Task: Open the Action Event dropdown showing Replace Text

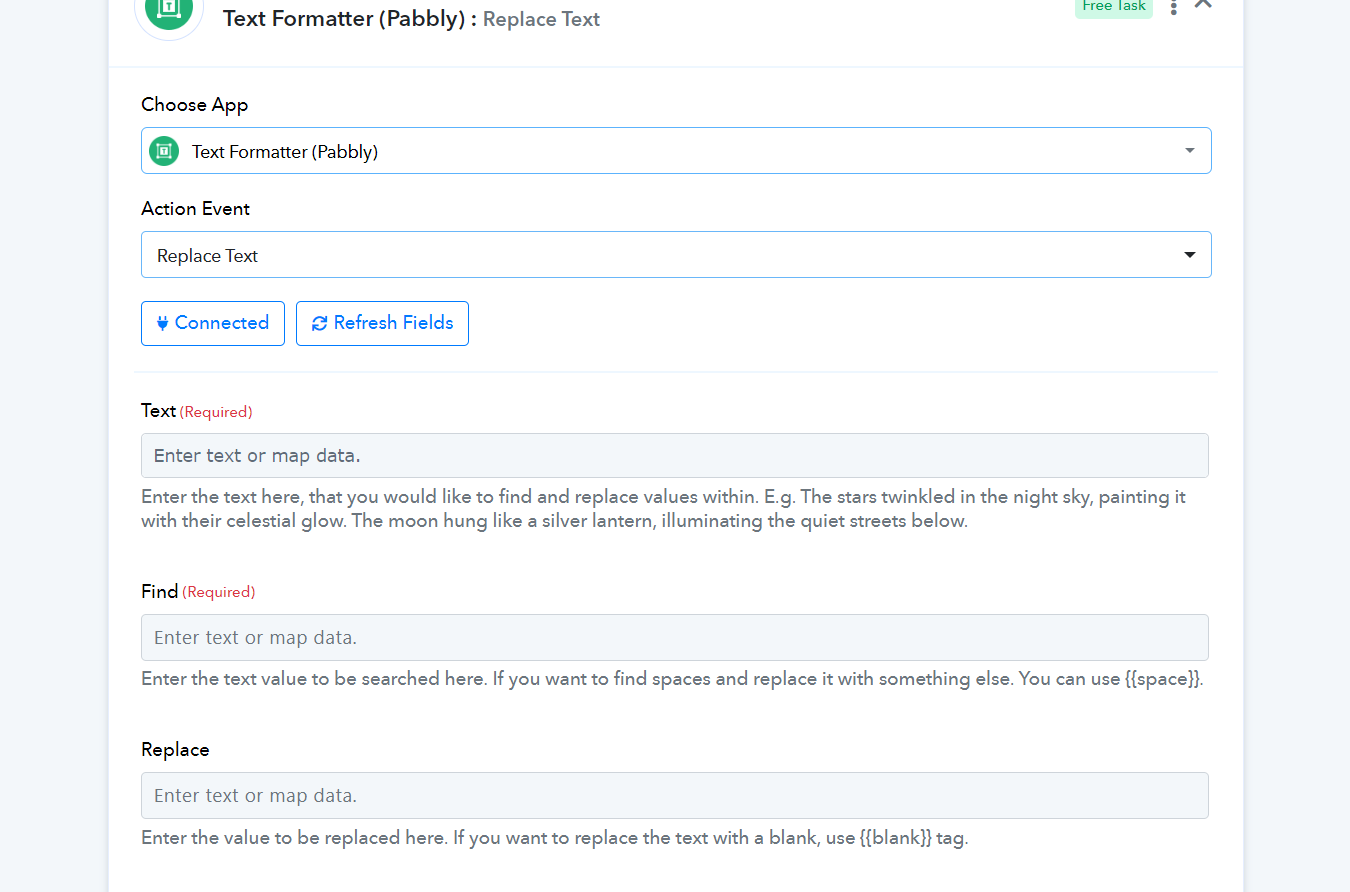Action: coord(676,255)
